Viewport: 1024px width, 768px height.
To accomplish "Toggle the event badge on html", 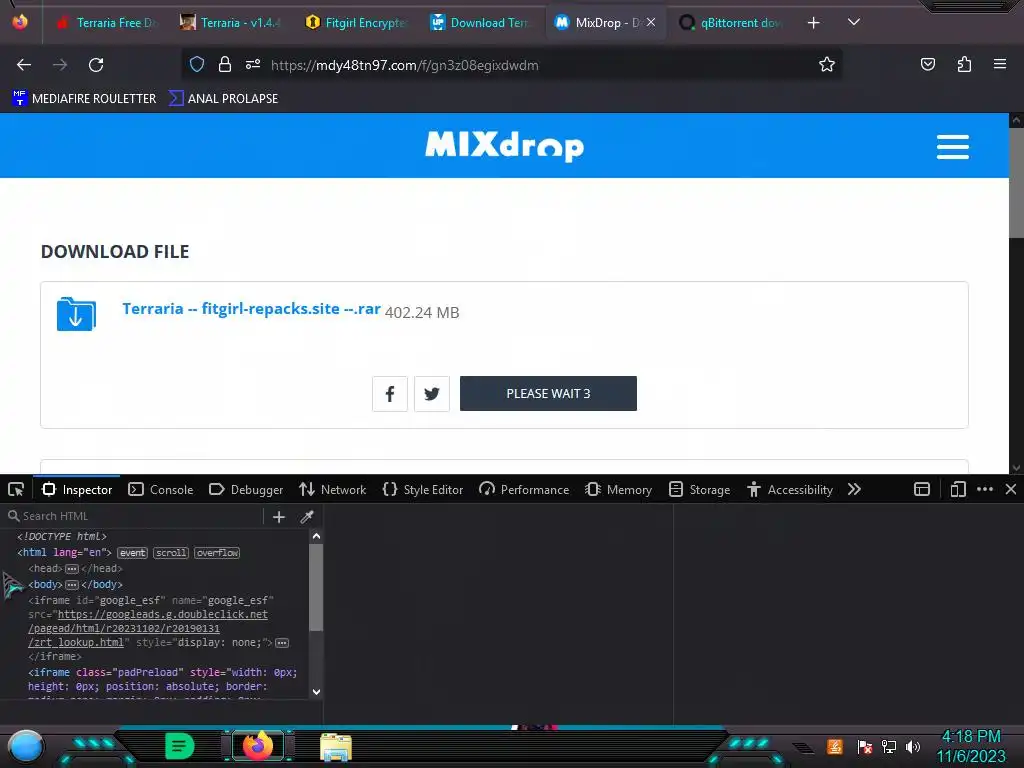I will click(133, 553).
